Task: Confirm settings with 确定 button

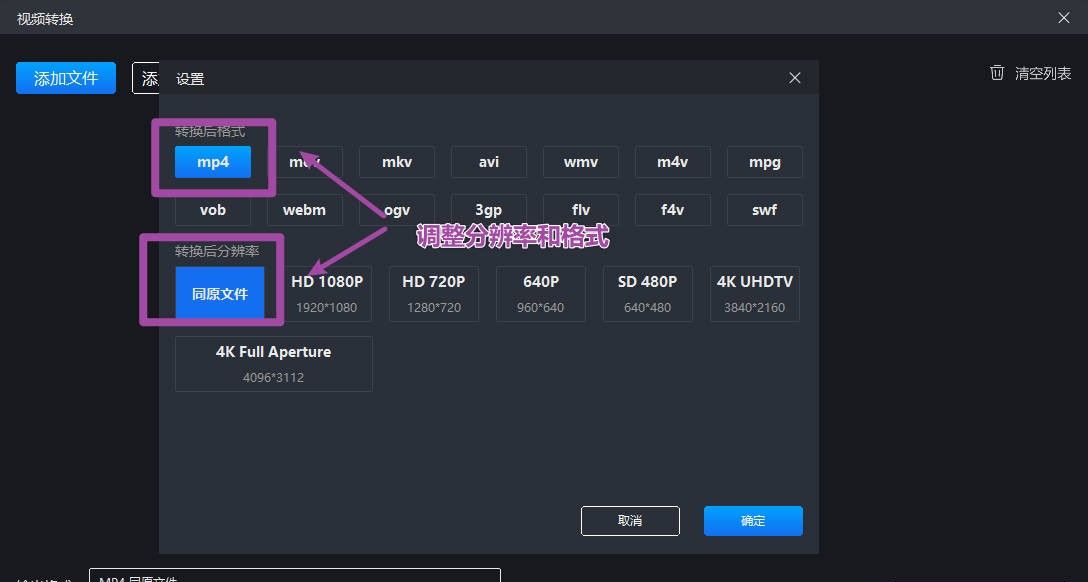Action: (753, 521)
